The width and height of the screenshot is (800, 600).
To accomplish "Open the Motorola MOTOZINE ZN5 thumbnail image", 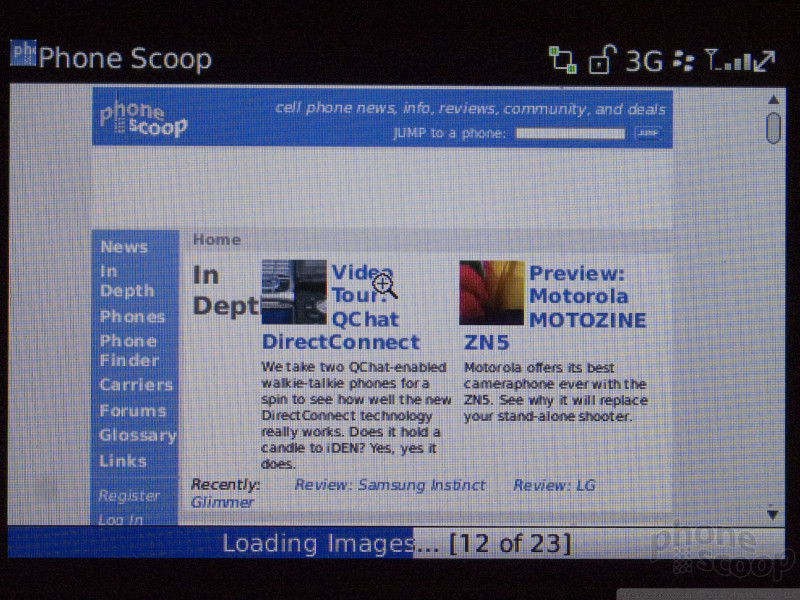I will click(x=492, y=293).
